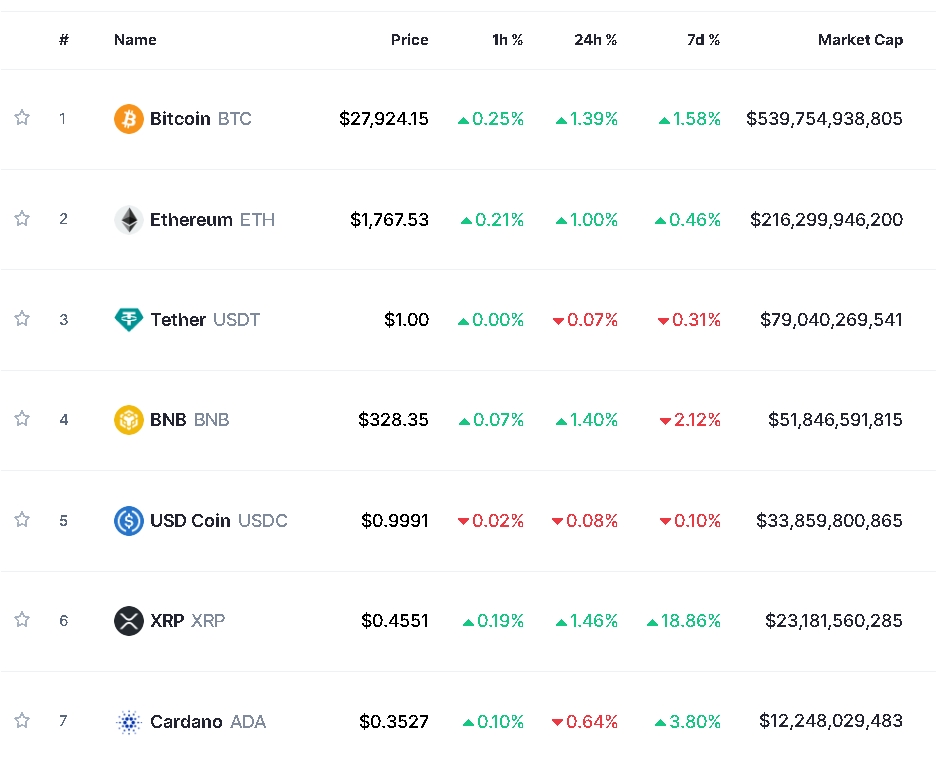
Task: Sort table by Price column header
Action: (409, 40)
